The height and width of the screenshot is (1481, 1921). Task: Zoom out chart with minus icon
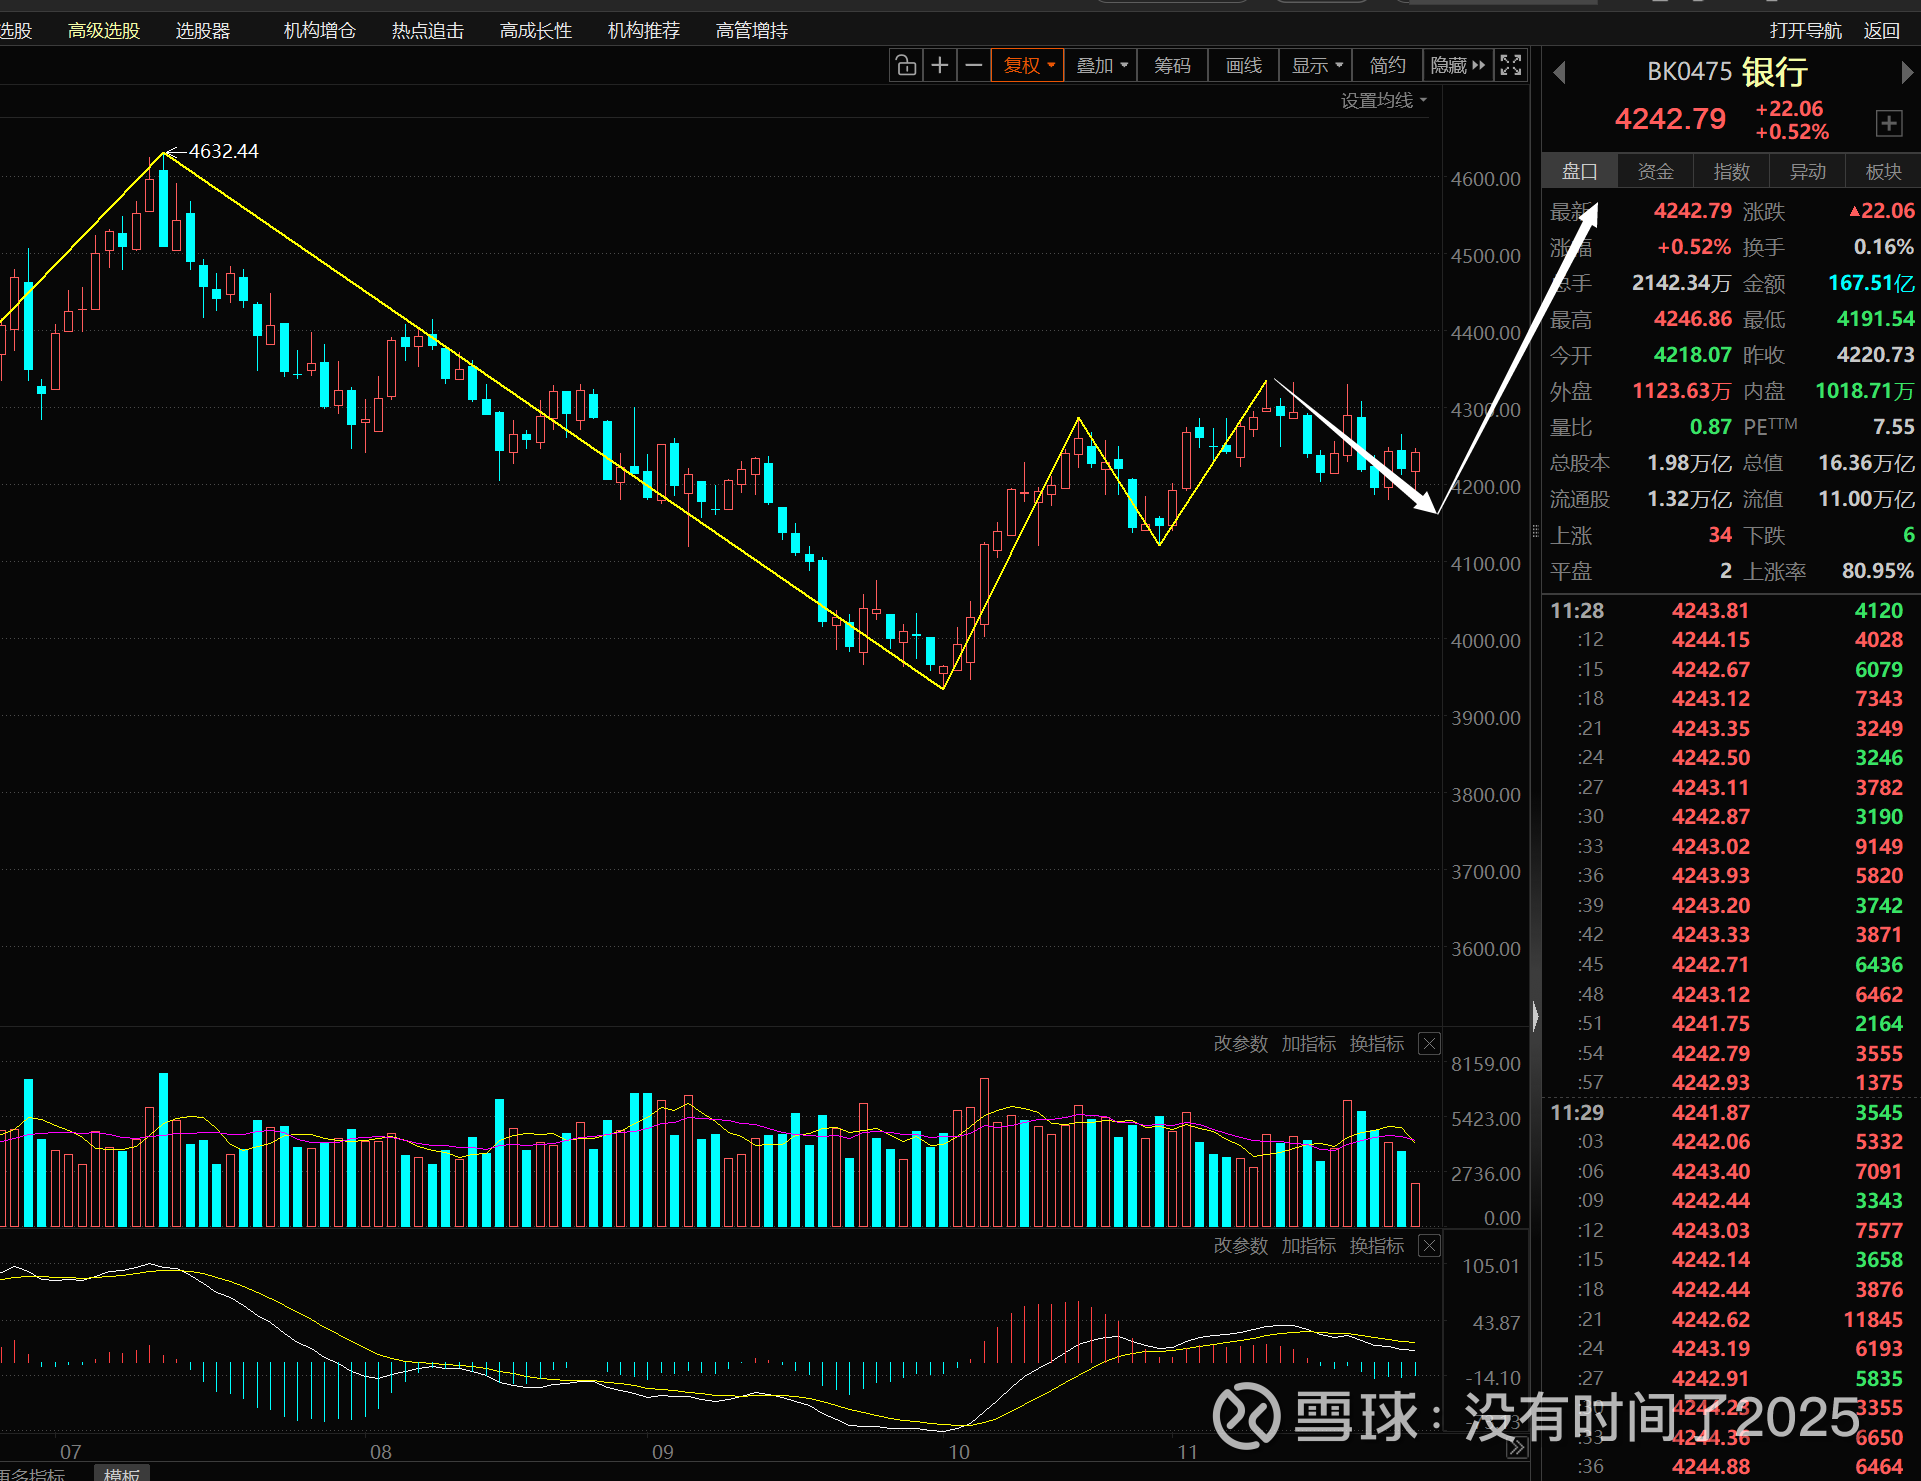973,66
